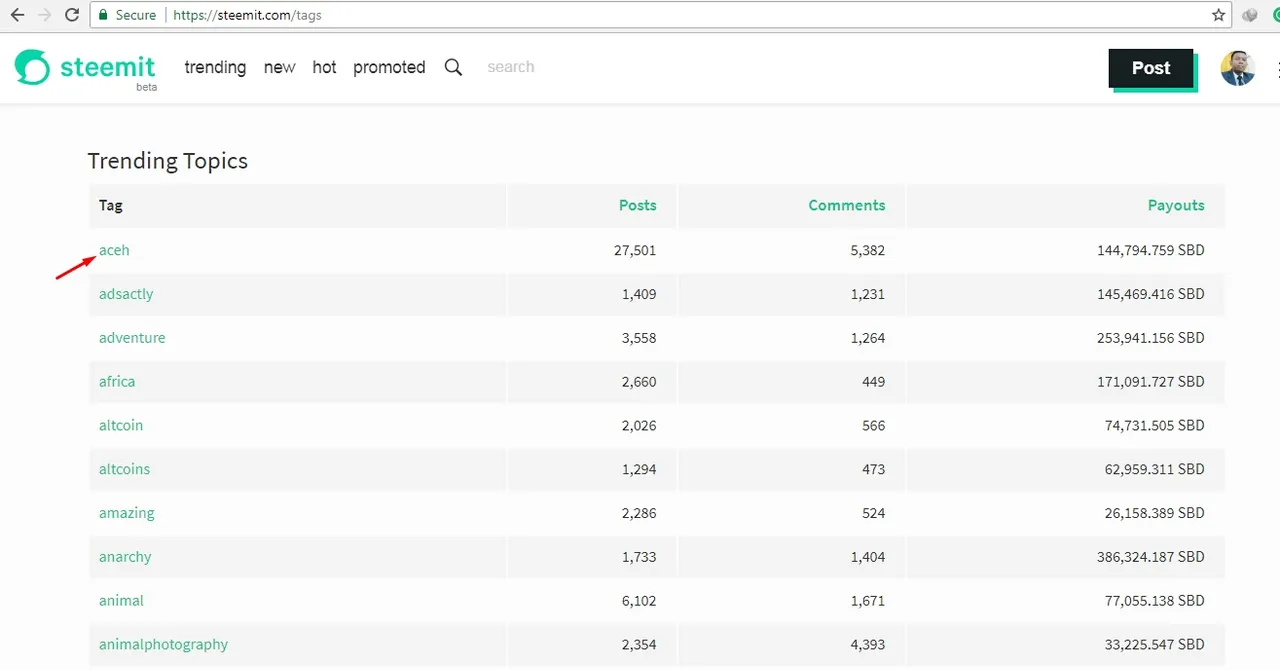Screen dimensions: 1280x670
Task: Click the search magnifier icon
Action: click(x=453, y=67)
